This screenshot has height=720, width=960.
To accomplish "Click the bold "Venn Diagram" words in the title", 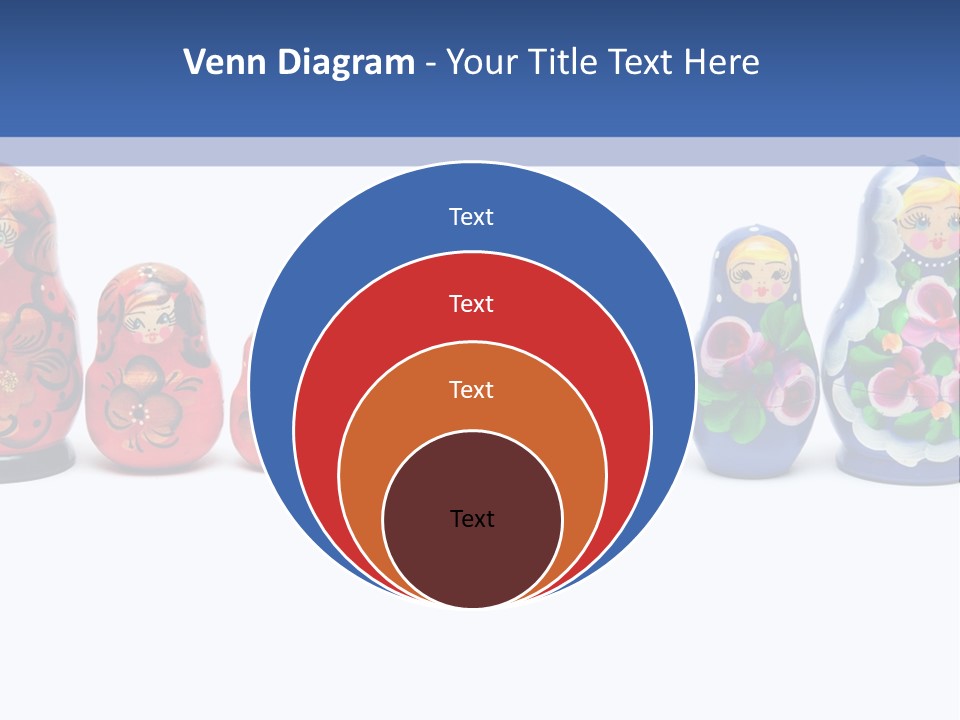I will pos(299,63).
